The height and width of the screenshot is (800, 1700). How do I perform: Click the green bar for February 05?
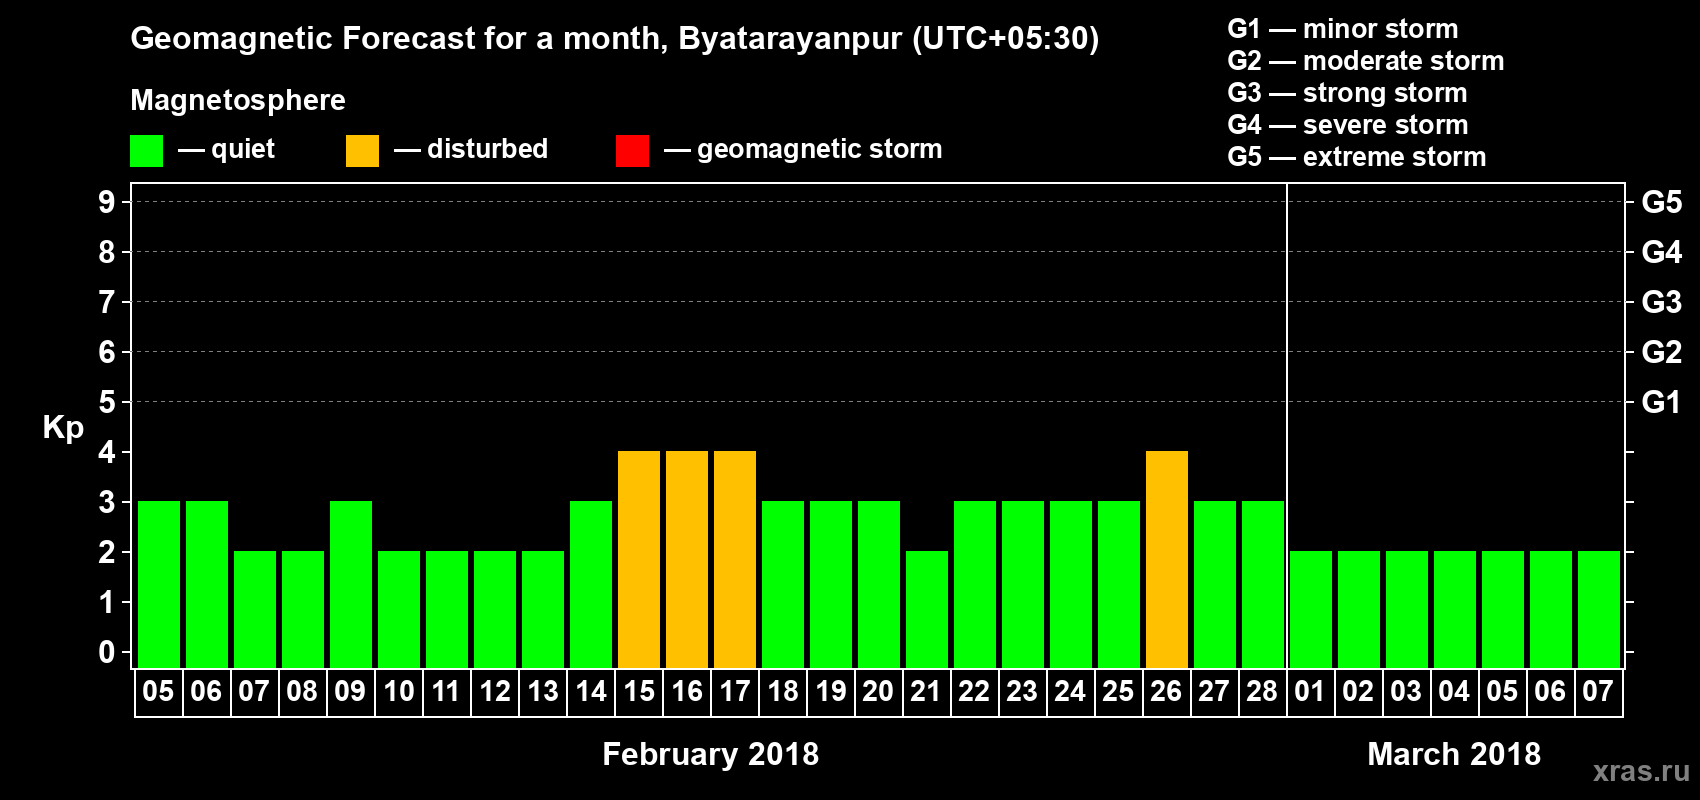[159, 584]
